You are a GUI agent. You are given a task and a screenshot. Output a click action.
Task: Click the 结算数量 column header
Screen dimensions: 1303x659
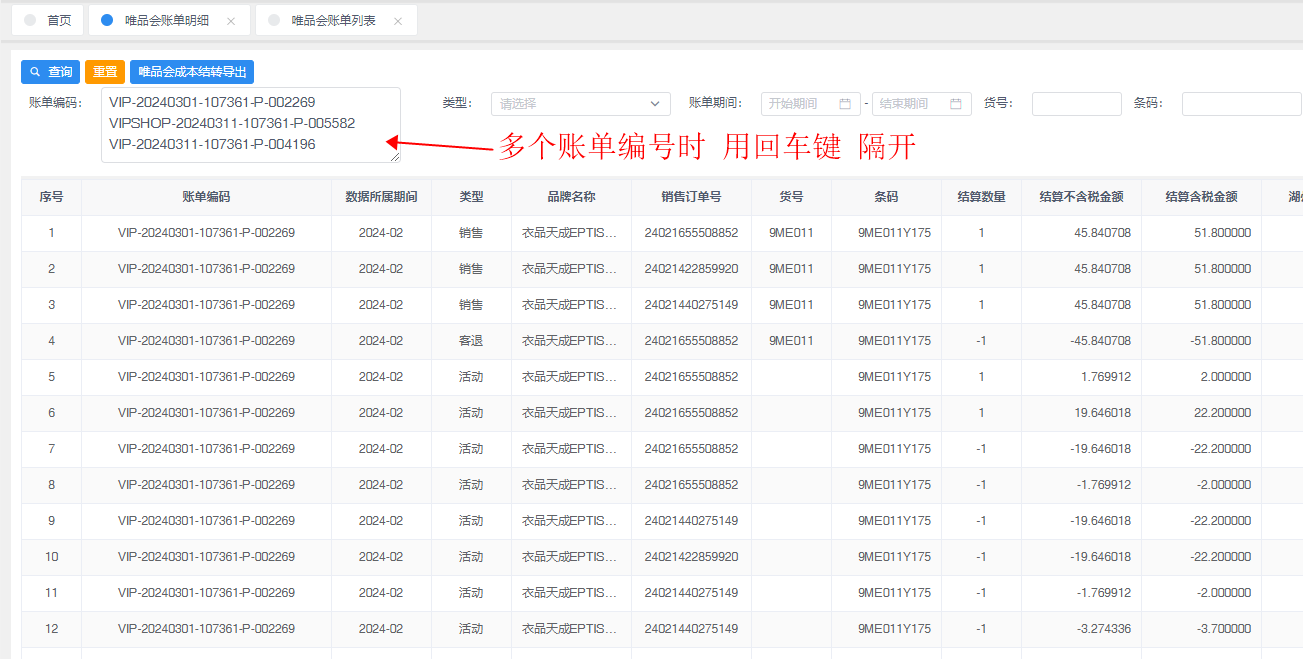click(980, 197)
